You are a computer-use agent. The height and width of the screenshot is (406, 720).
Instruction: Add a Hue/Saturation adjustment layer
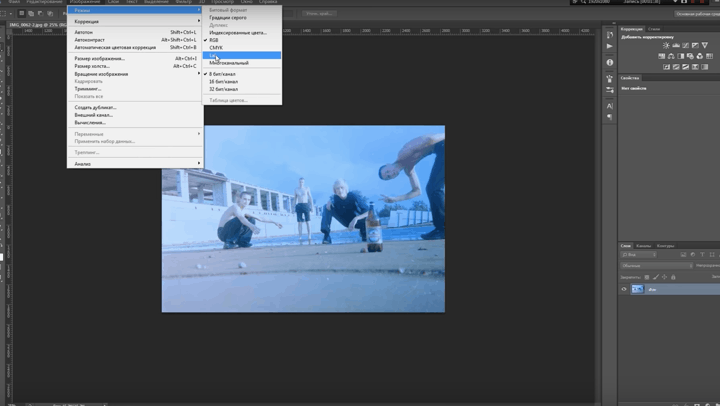pyautogui.click(x=662, y=56)
